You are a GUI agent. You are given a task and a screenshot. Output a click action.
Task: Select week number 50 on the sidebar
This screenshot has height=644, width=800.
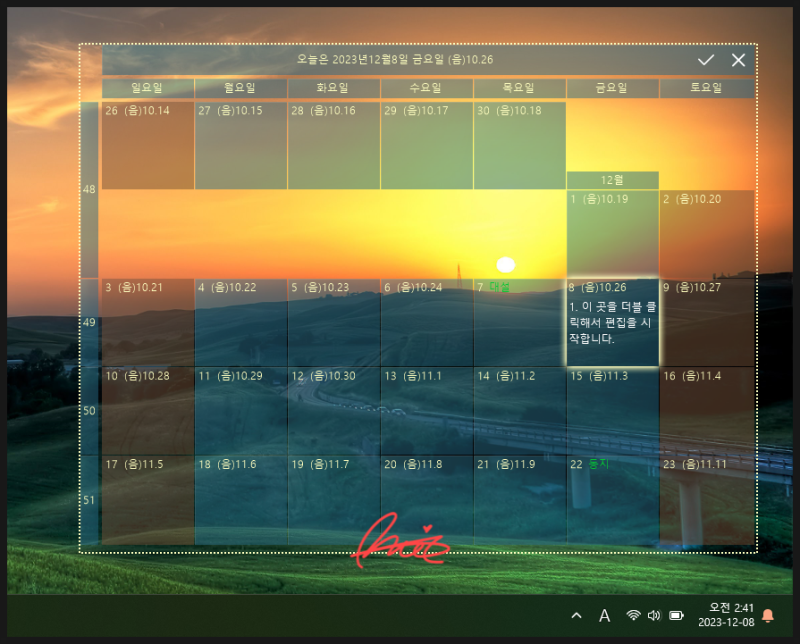click(x=89, y=410)
